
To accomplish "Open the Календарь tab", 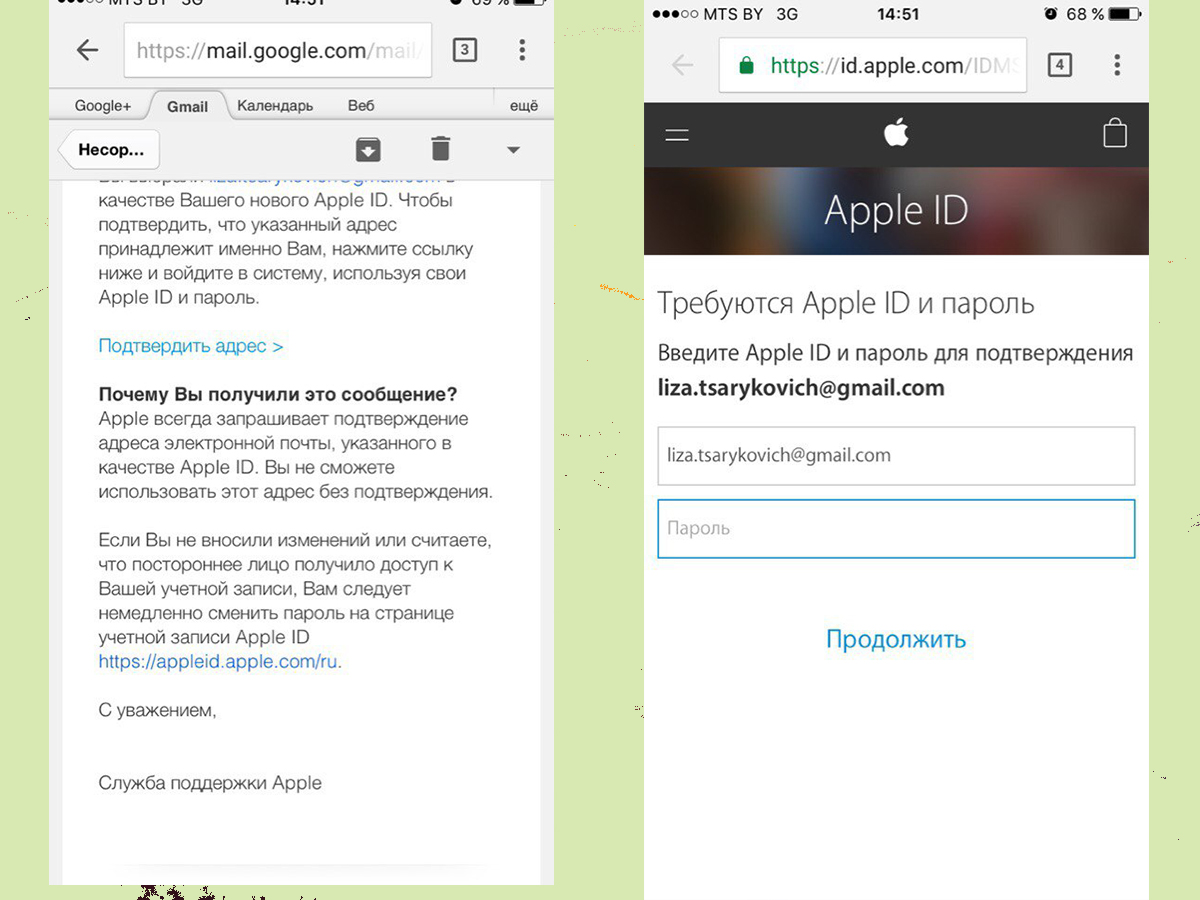I will click(x=275, y=106).
